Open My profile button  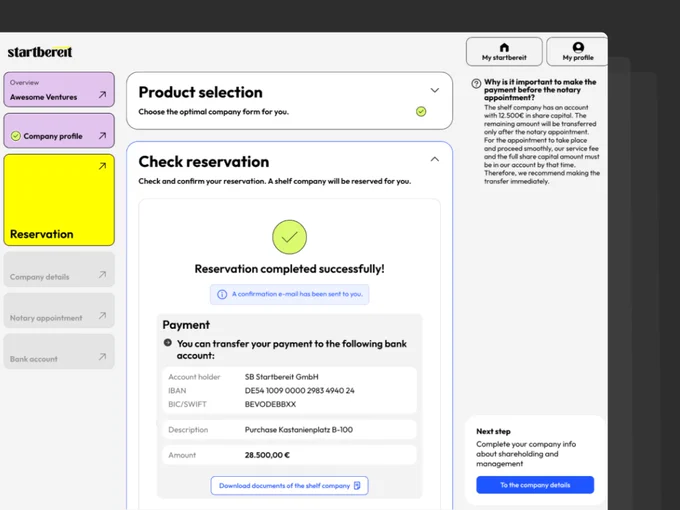[x=577, y=52]
